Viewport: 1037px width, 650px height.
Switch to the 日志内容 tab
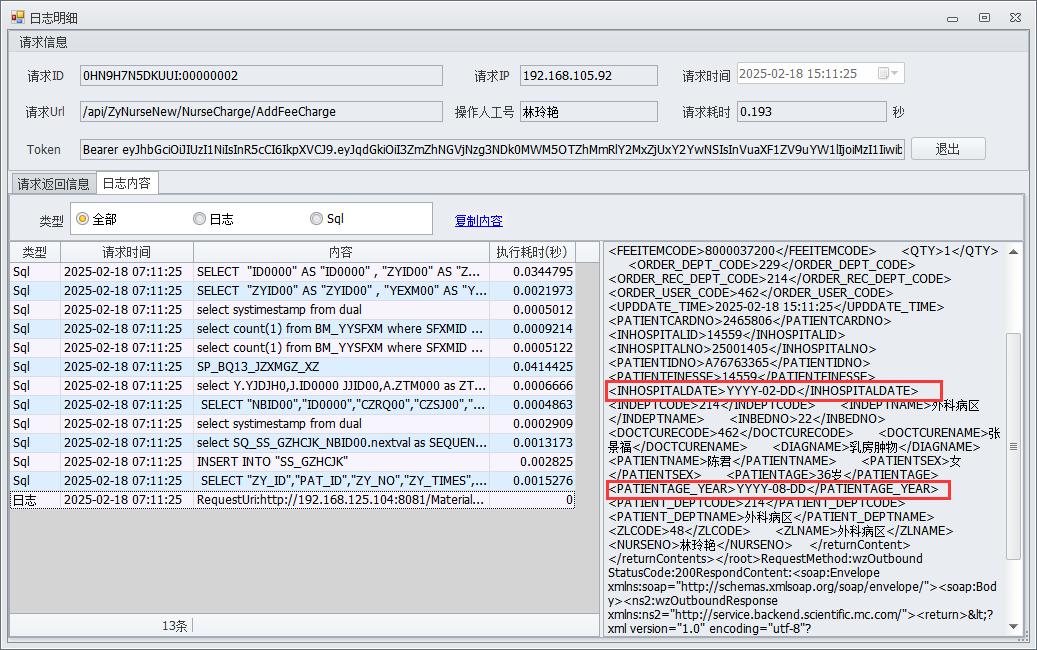(x=127, y=183)
